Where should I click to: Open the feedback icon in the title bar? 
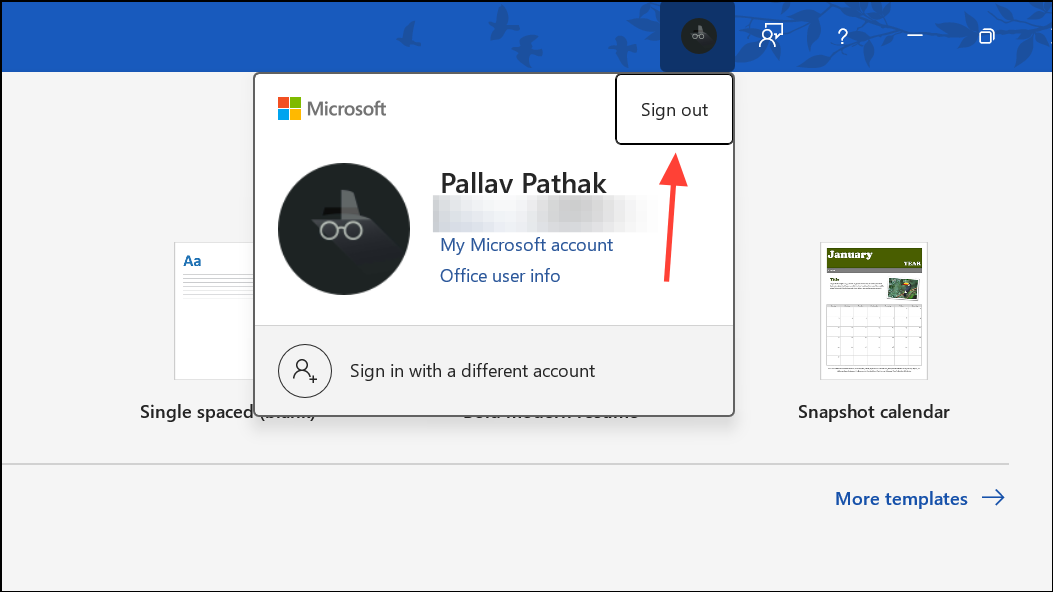tap(770, 37)
